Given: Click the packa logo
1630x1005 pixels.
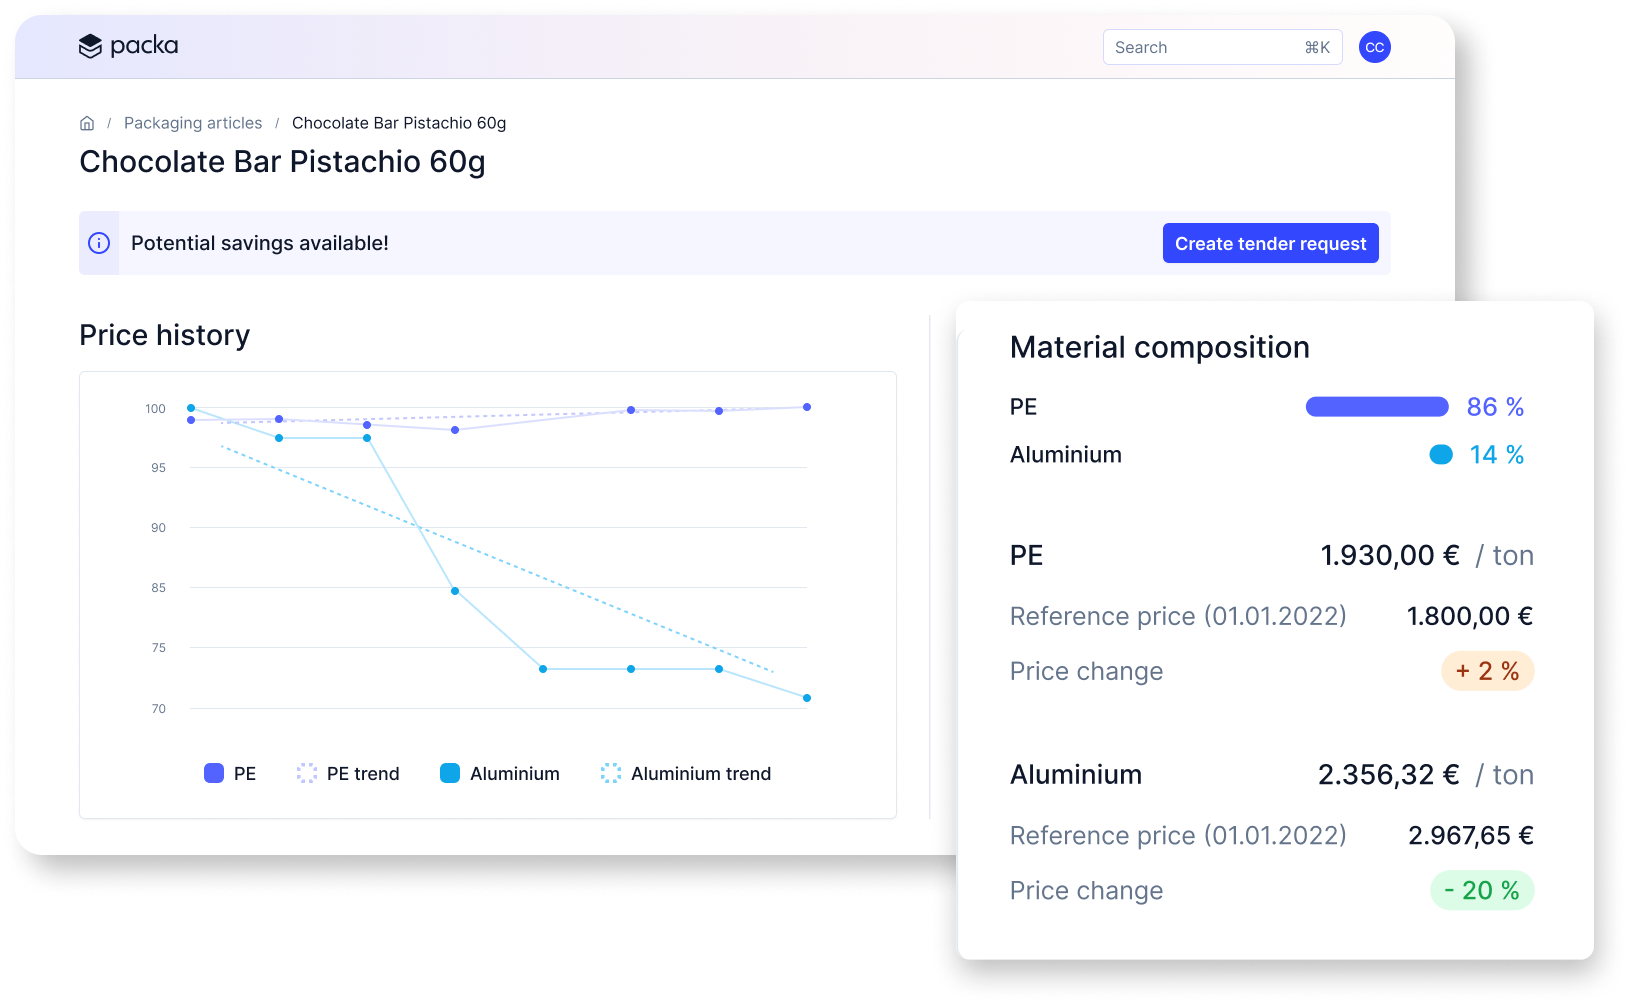Looking at the screenshot, I should [x=128, y=46].
